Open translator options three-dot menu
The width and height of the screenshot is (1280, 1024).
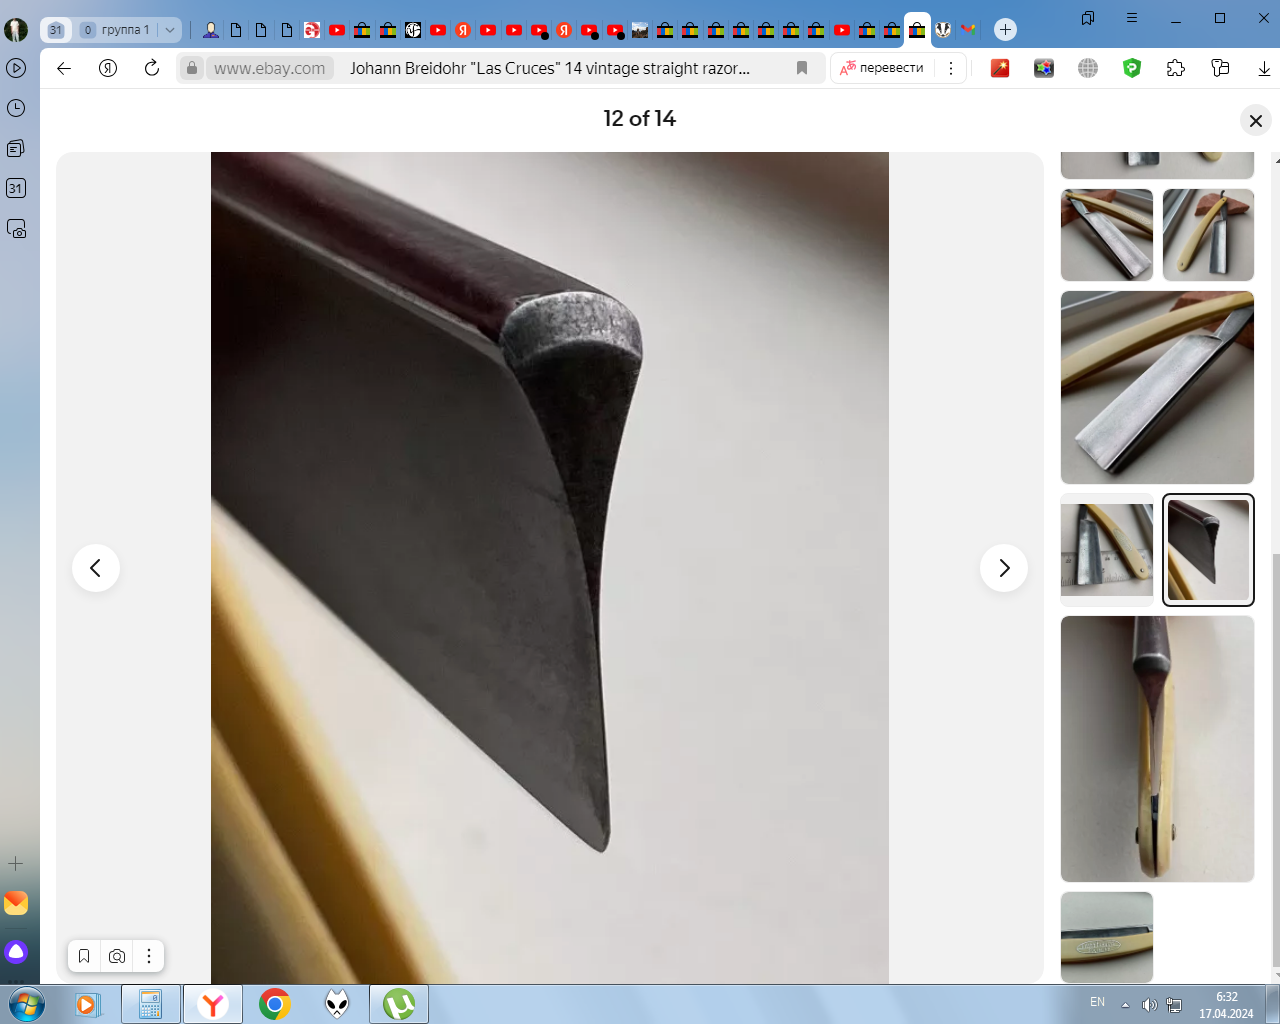951,68
